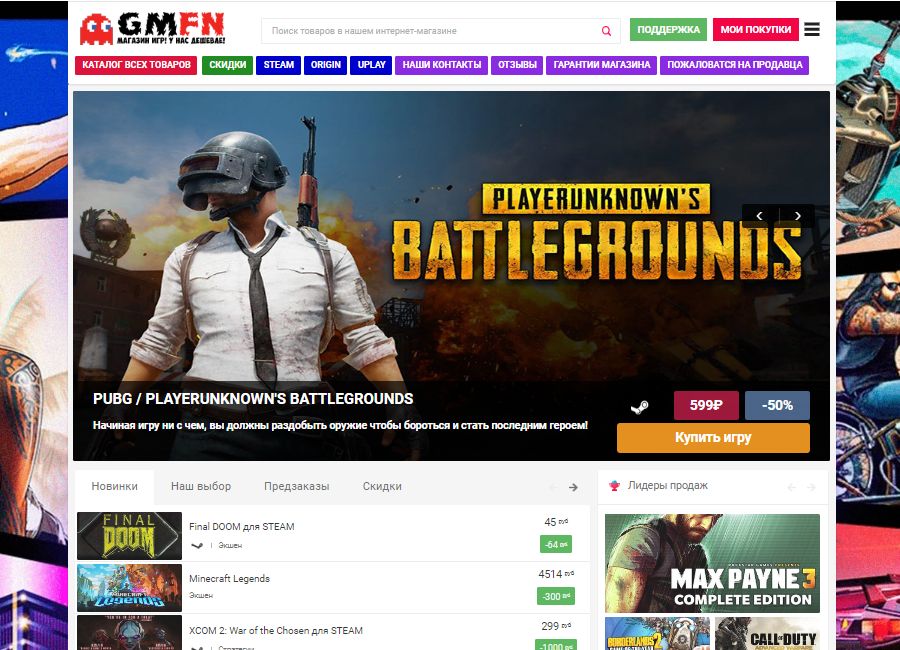Click Final DOOM price 45
900x650 pixels.
click(x=556, y=522)
